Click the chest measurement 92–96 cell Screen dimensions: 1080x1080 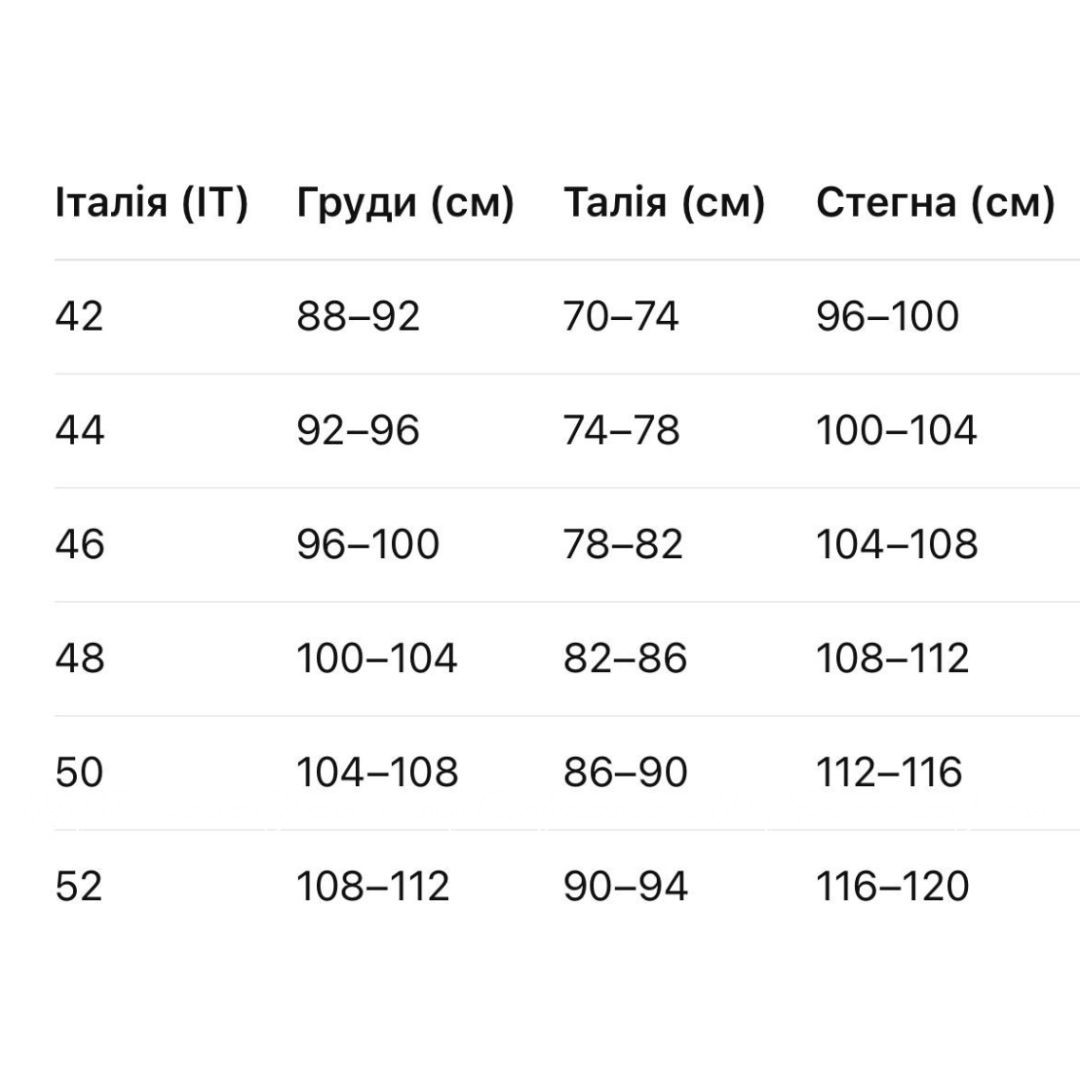tap(358, 431)
